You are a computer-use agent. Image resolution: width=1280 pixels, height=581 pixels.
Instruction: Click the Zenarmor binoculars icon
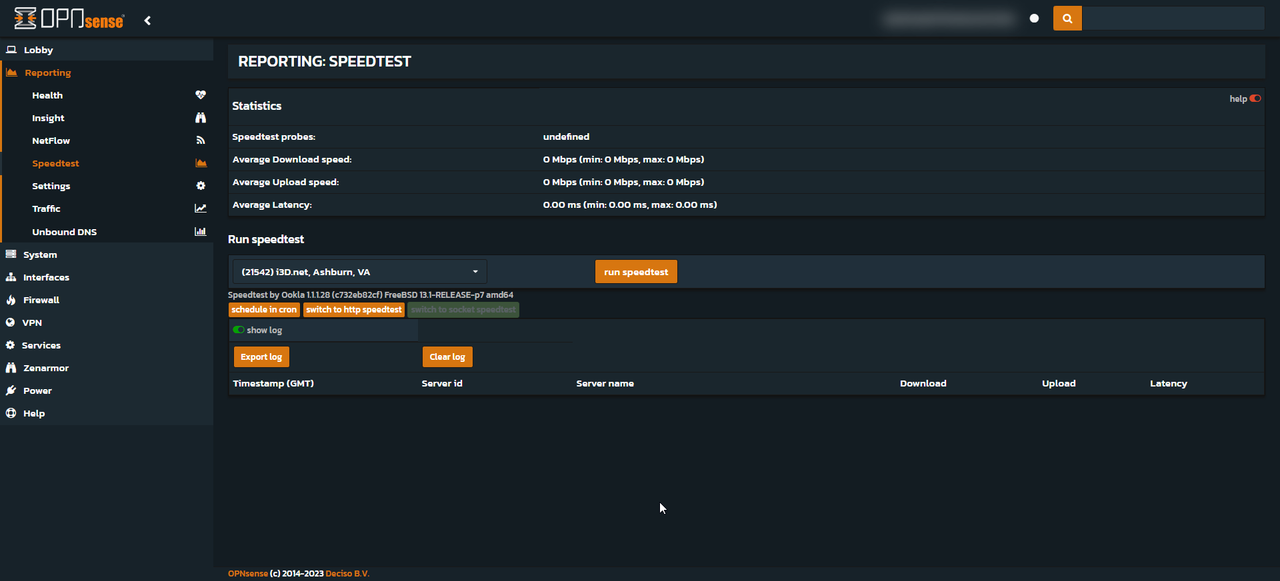click(11, 368)
